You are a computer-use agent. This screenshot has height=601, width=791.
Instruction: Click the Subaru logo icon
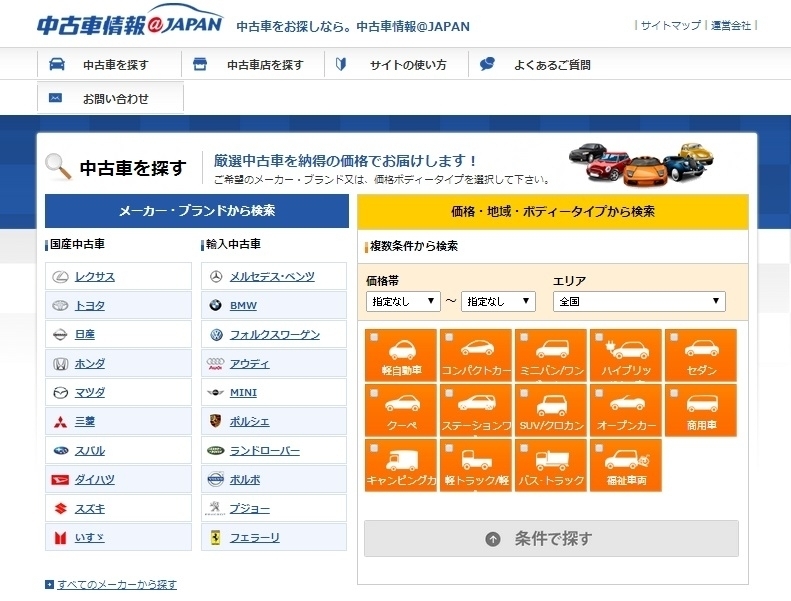61,451
